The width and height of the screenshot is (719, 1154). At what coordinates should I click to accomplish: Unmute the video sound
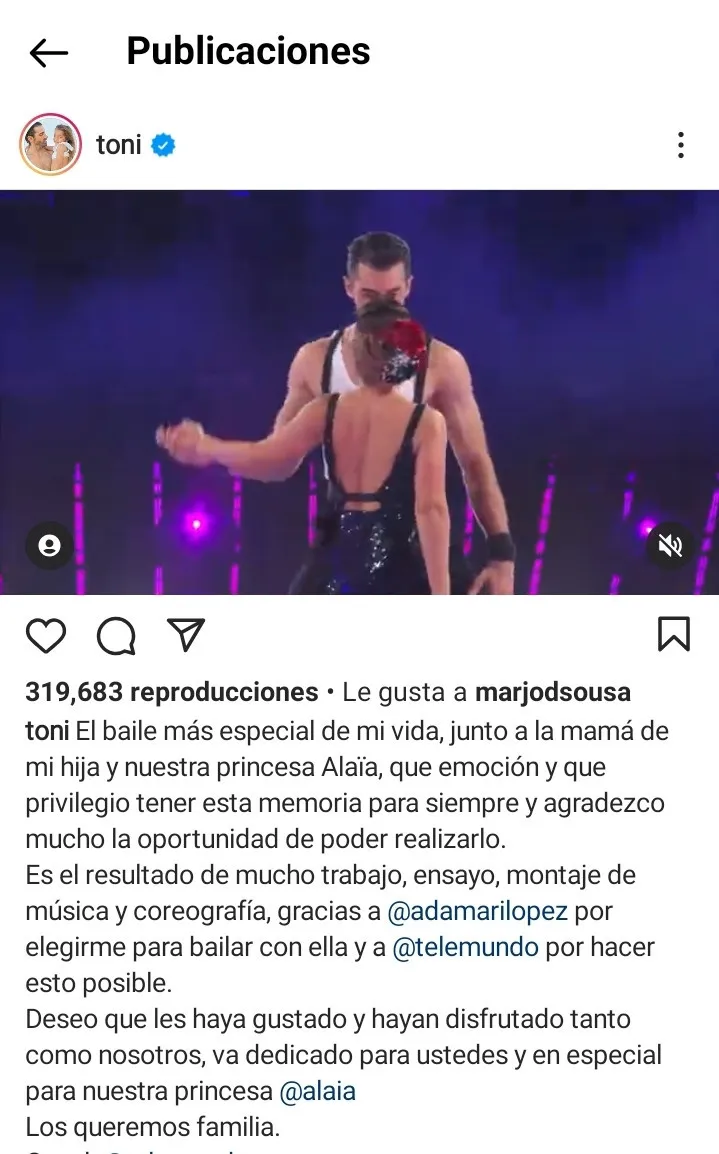(669, 546)
